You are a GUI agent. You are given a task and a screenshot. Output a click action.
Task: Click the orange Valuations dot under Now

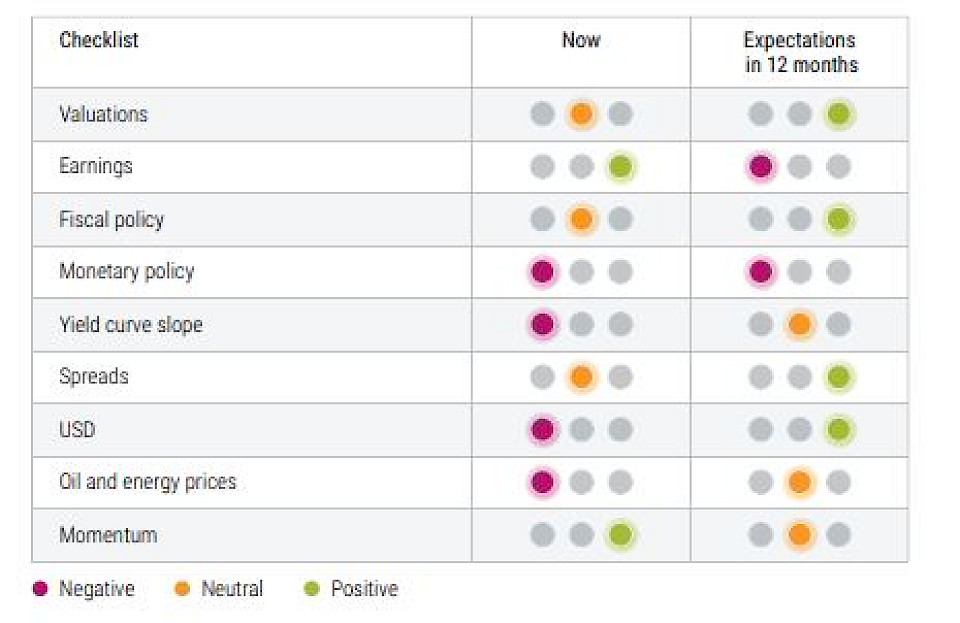tap(581, 114)
